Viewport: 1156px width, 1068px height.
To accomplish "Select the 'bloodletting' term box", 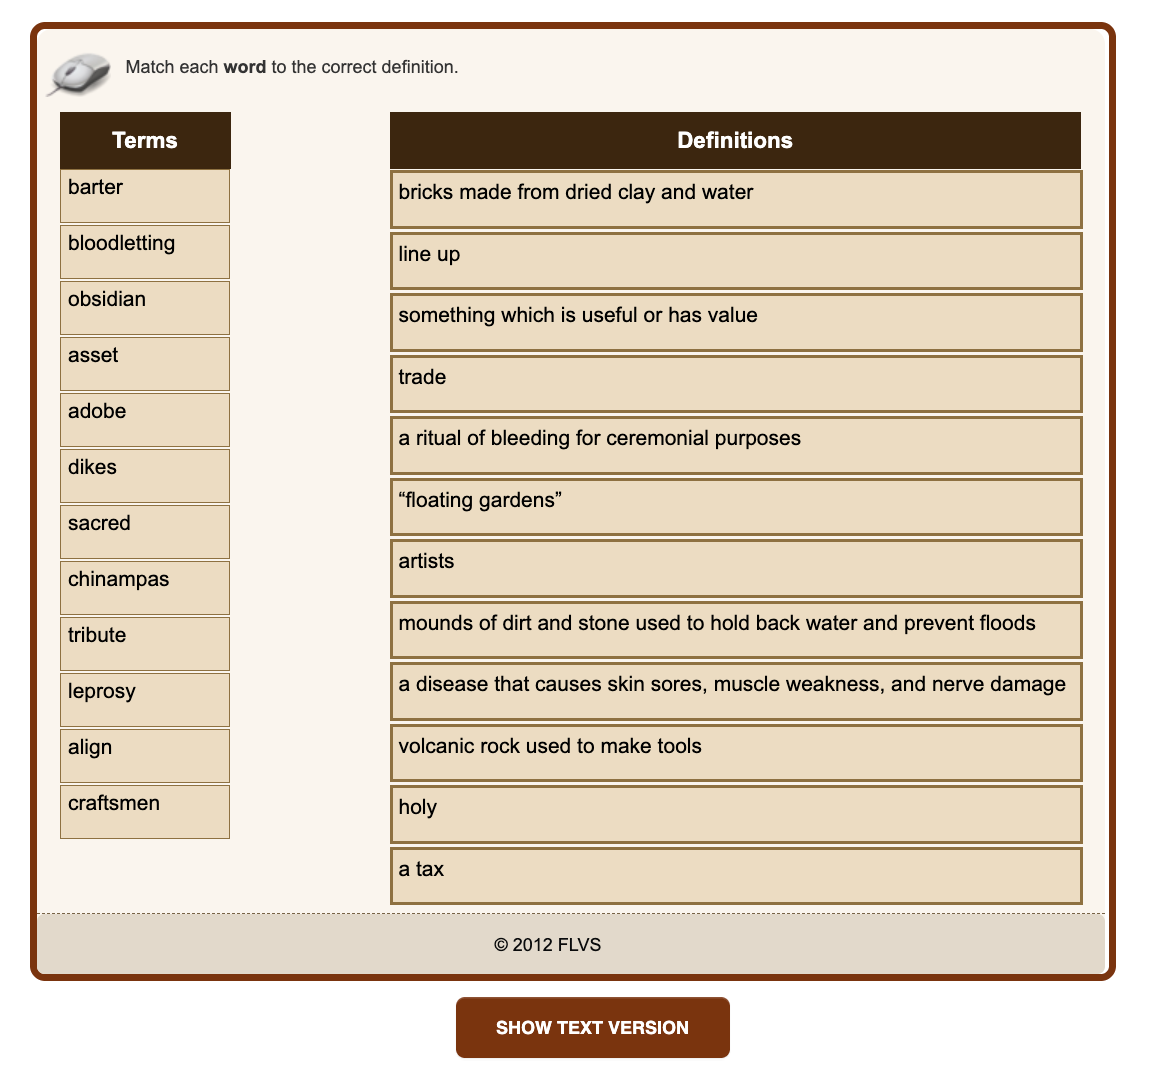I will click(x=145, y=252).
